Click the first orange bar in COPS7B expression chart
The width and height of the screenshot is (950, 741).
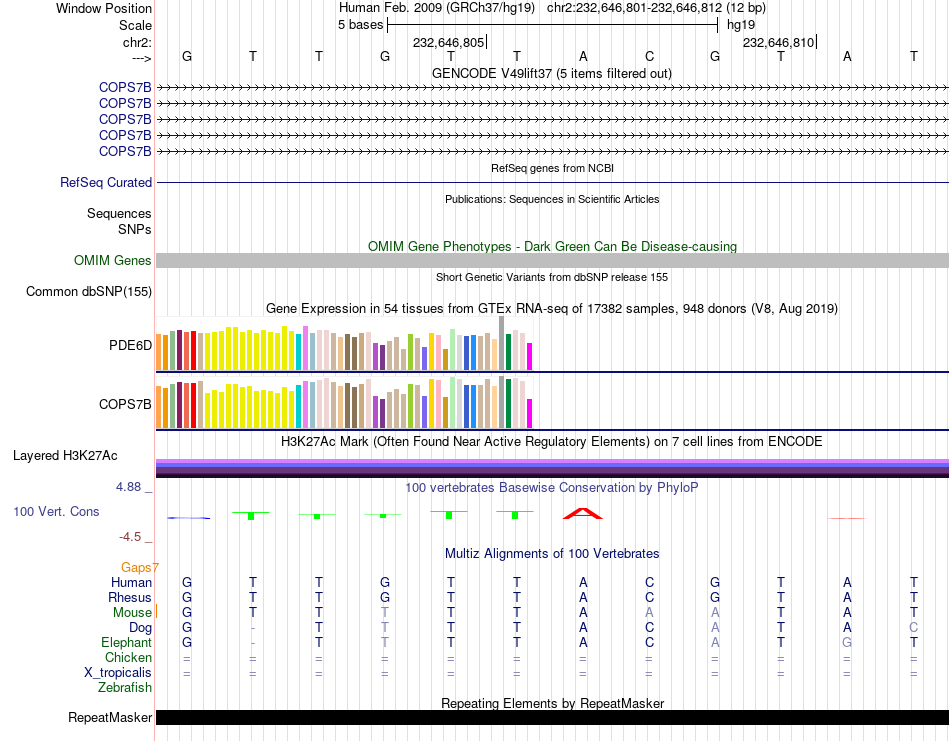[159, 406]
